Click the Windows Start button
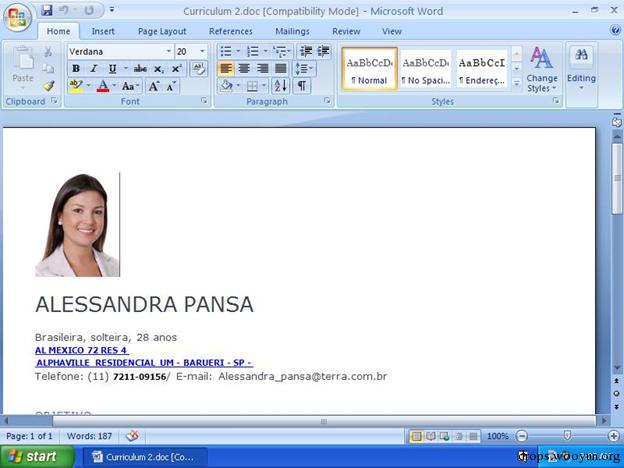The height and width of the screenshot is (468, 624). 35,457
